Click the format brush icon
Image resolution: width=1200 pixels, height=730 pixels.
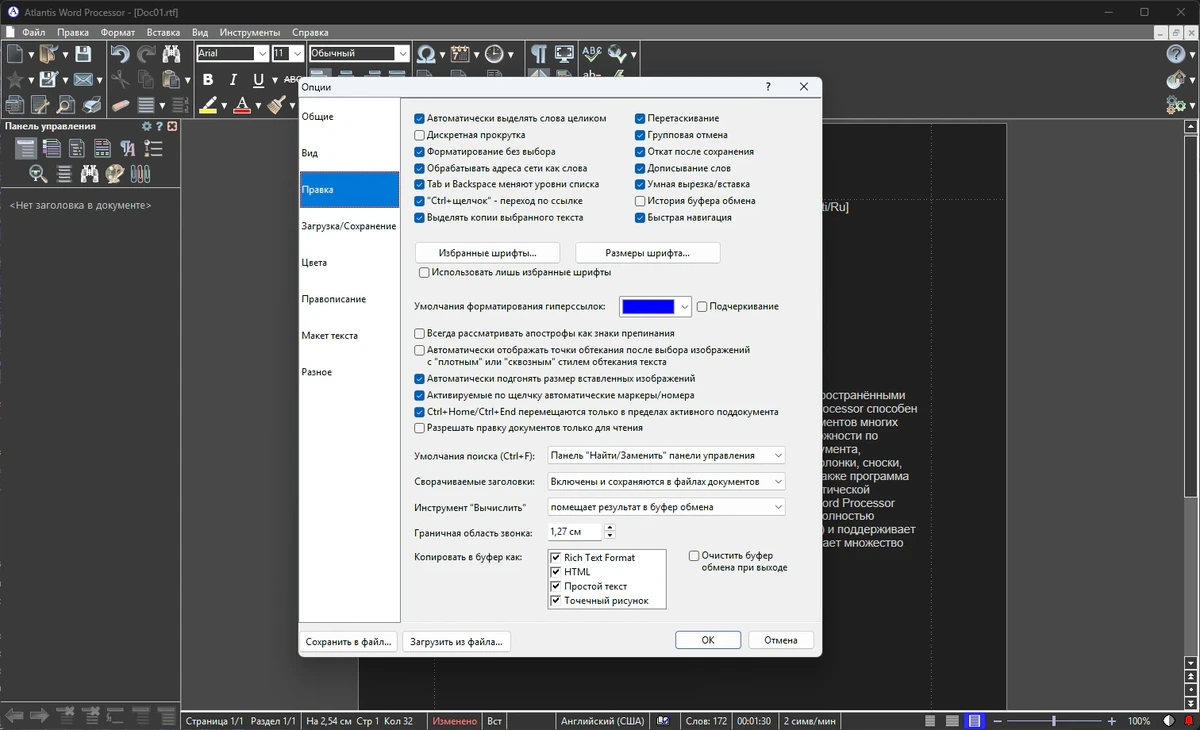(x=275, y=105)
